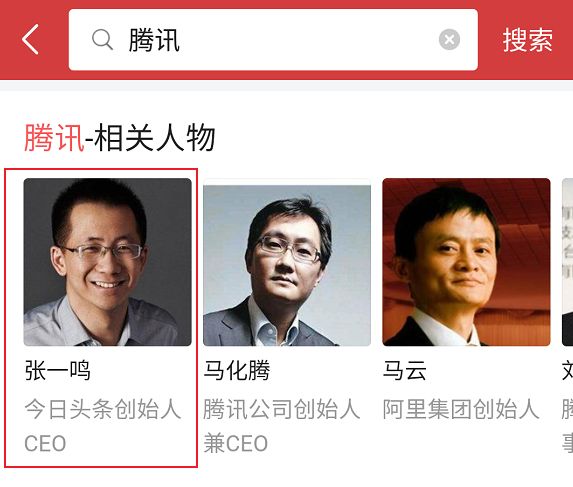Select the name 马化腾
The image size is (573, 487).
237,370
